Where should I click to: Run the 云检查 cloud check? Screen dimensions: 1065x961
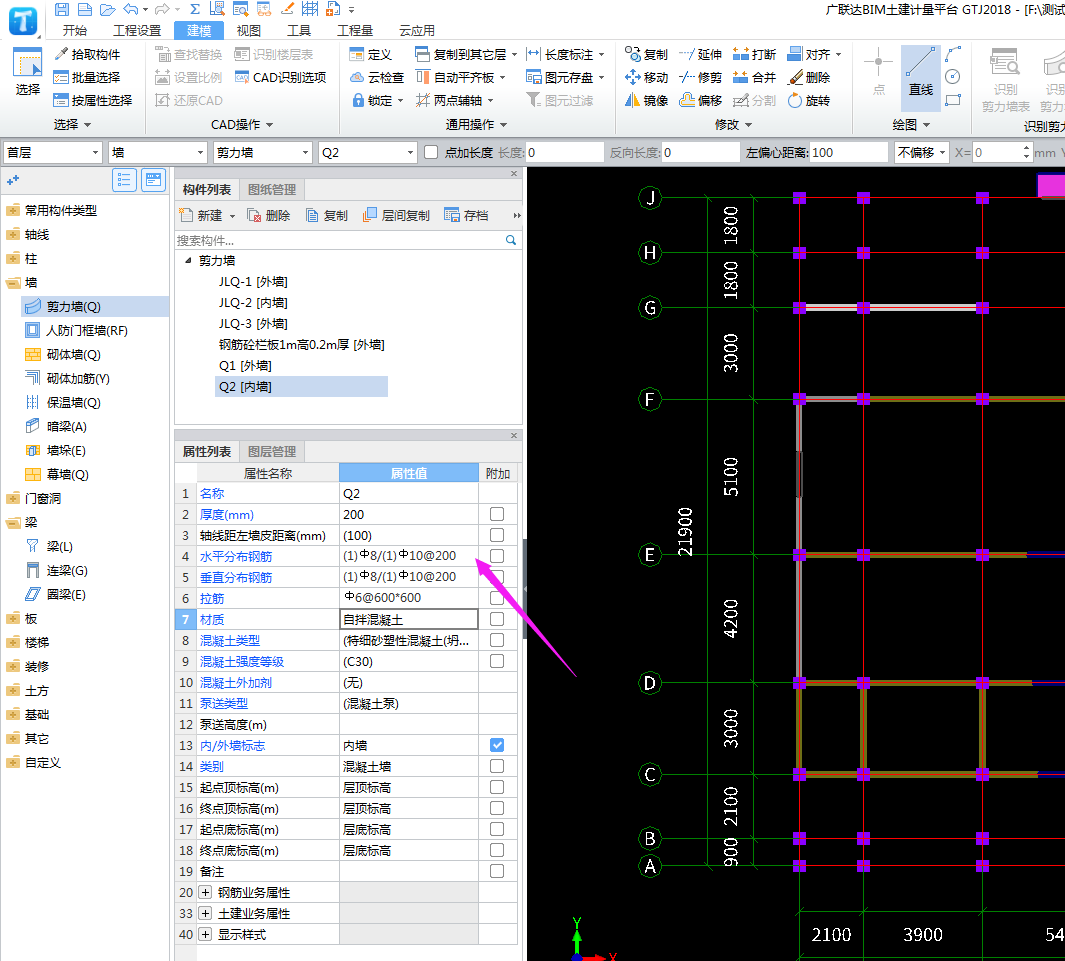[x=377, y=77]
